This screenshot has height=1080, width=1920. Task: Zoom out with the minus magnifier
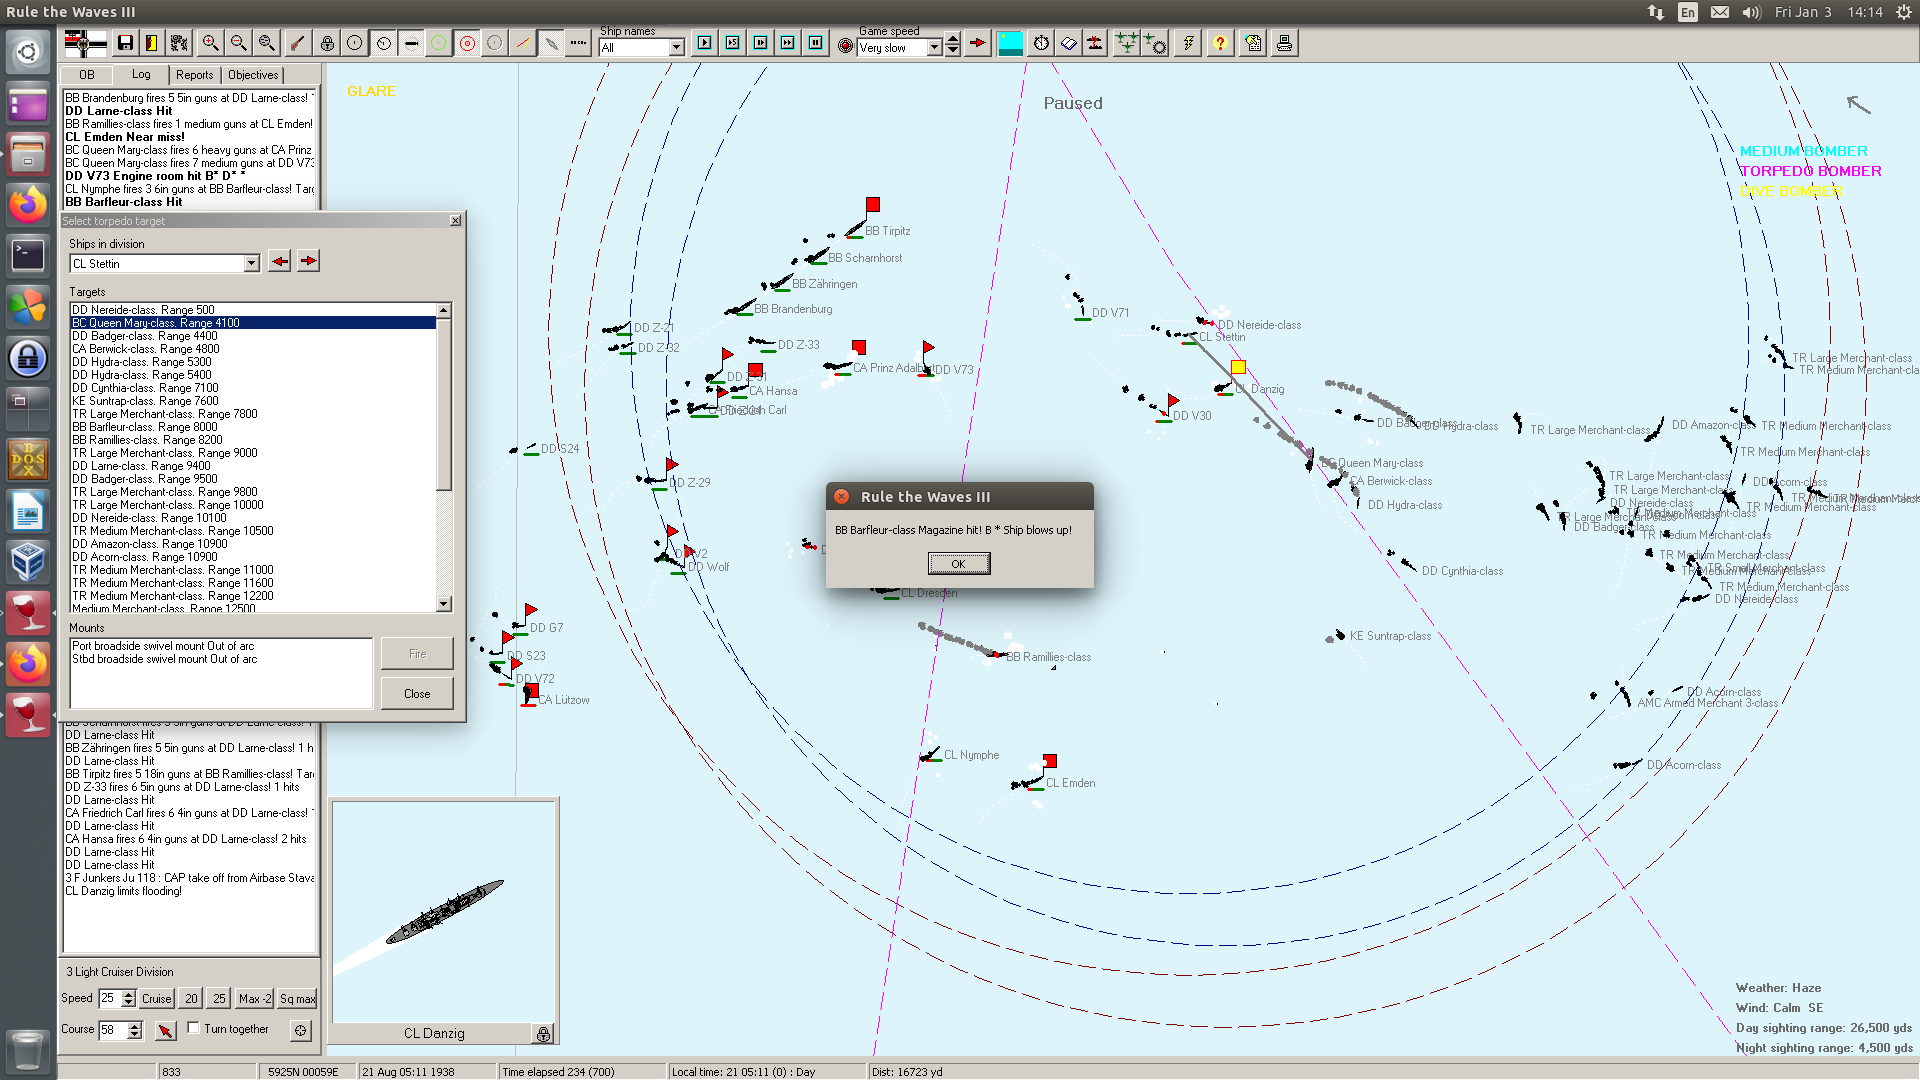tap(238, 43)
